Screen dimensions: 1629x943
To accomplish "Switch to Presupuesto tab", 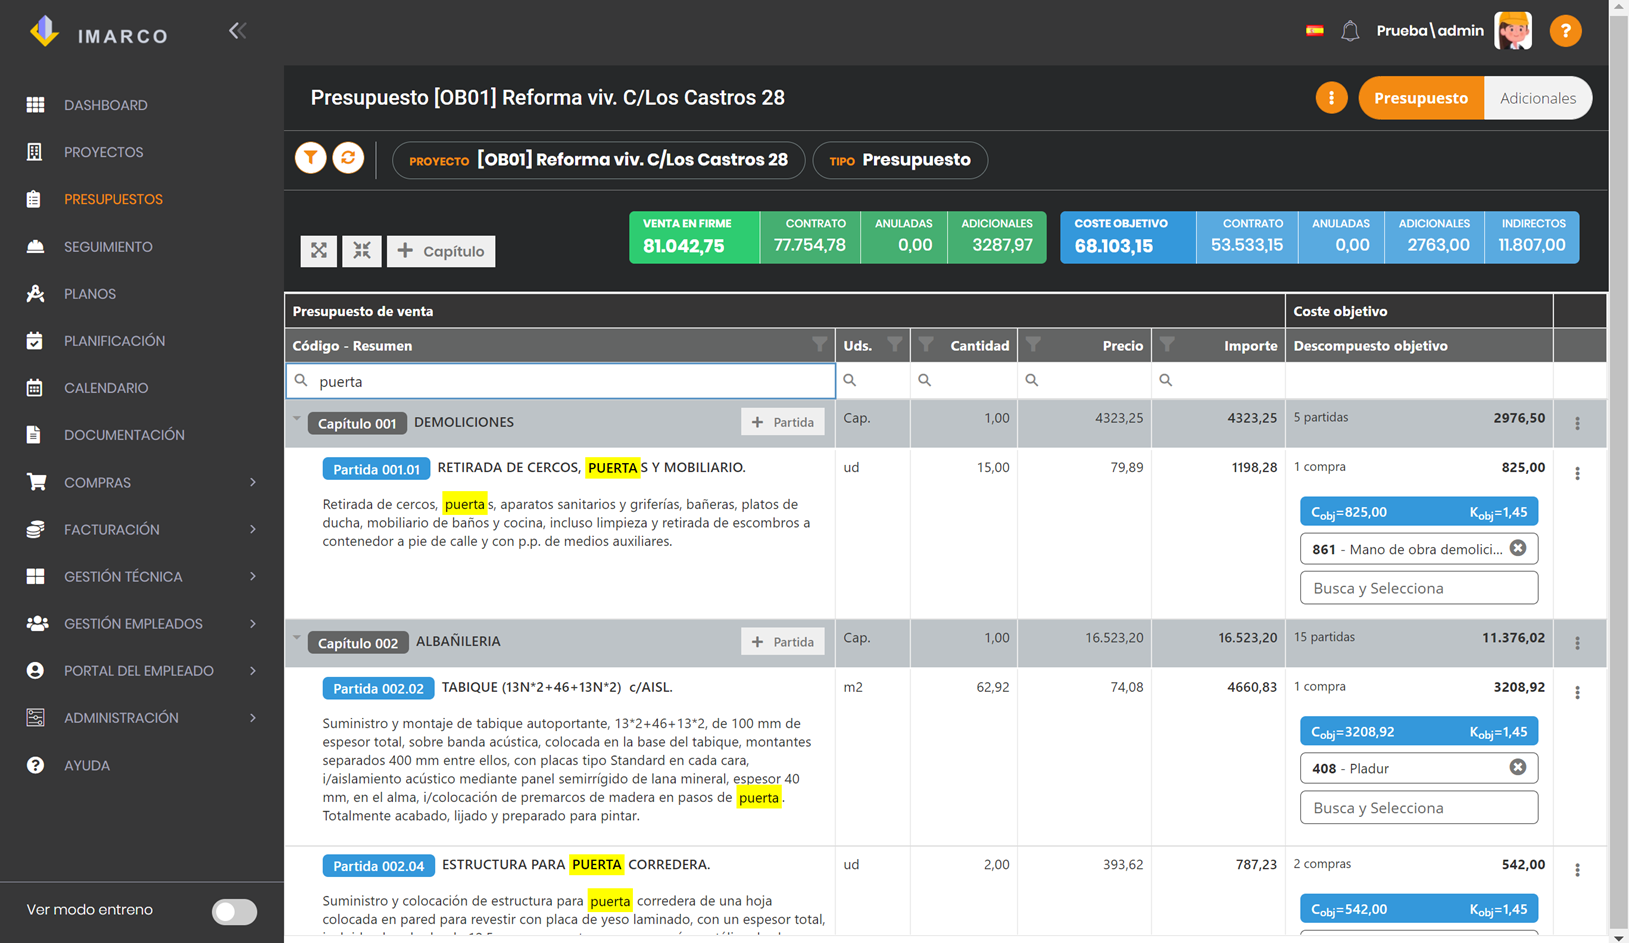I will coord(1421,98).
